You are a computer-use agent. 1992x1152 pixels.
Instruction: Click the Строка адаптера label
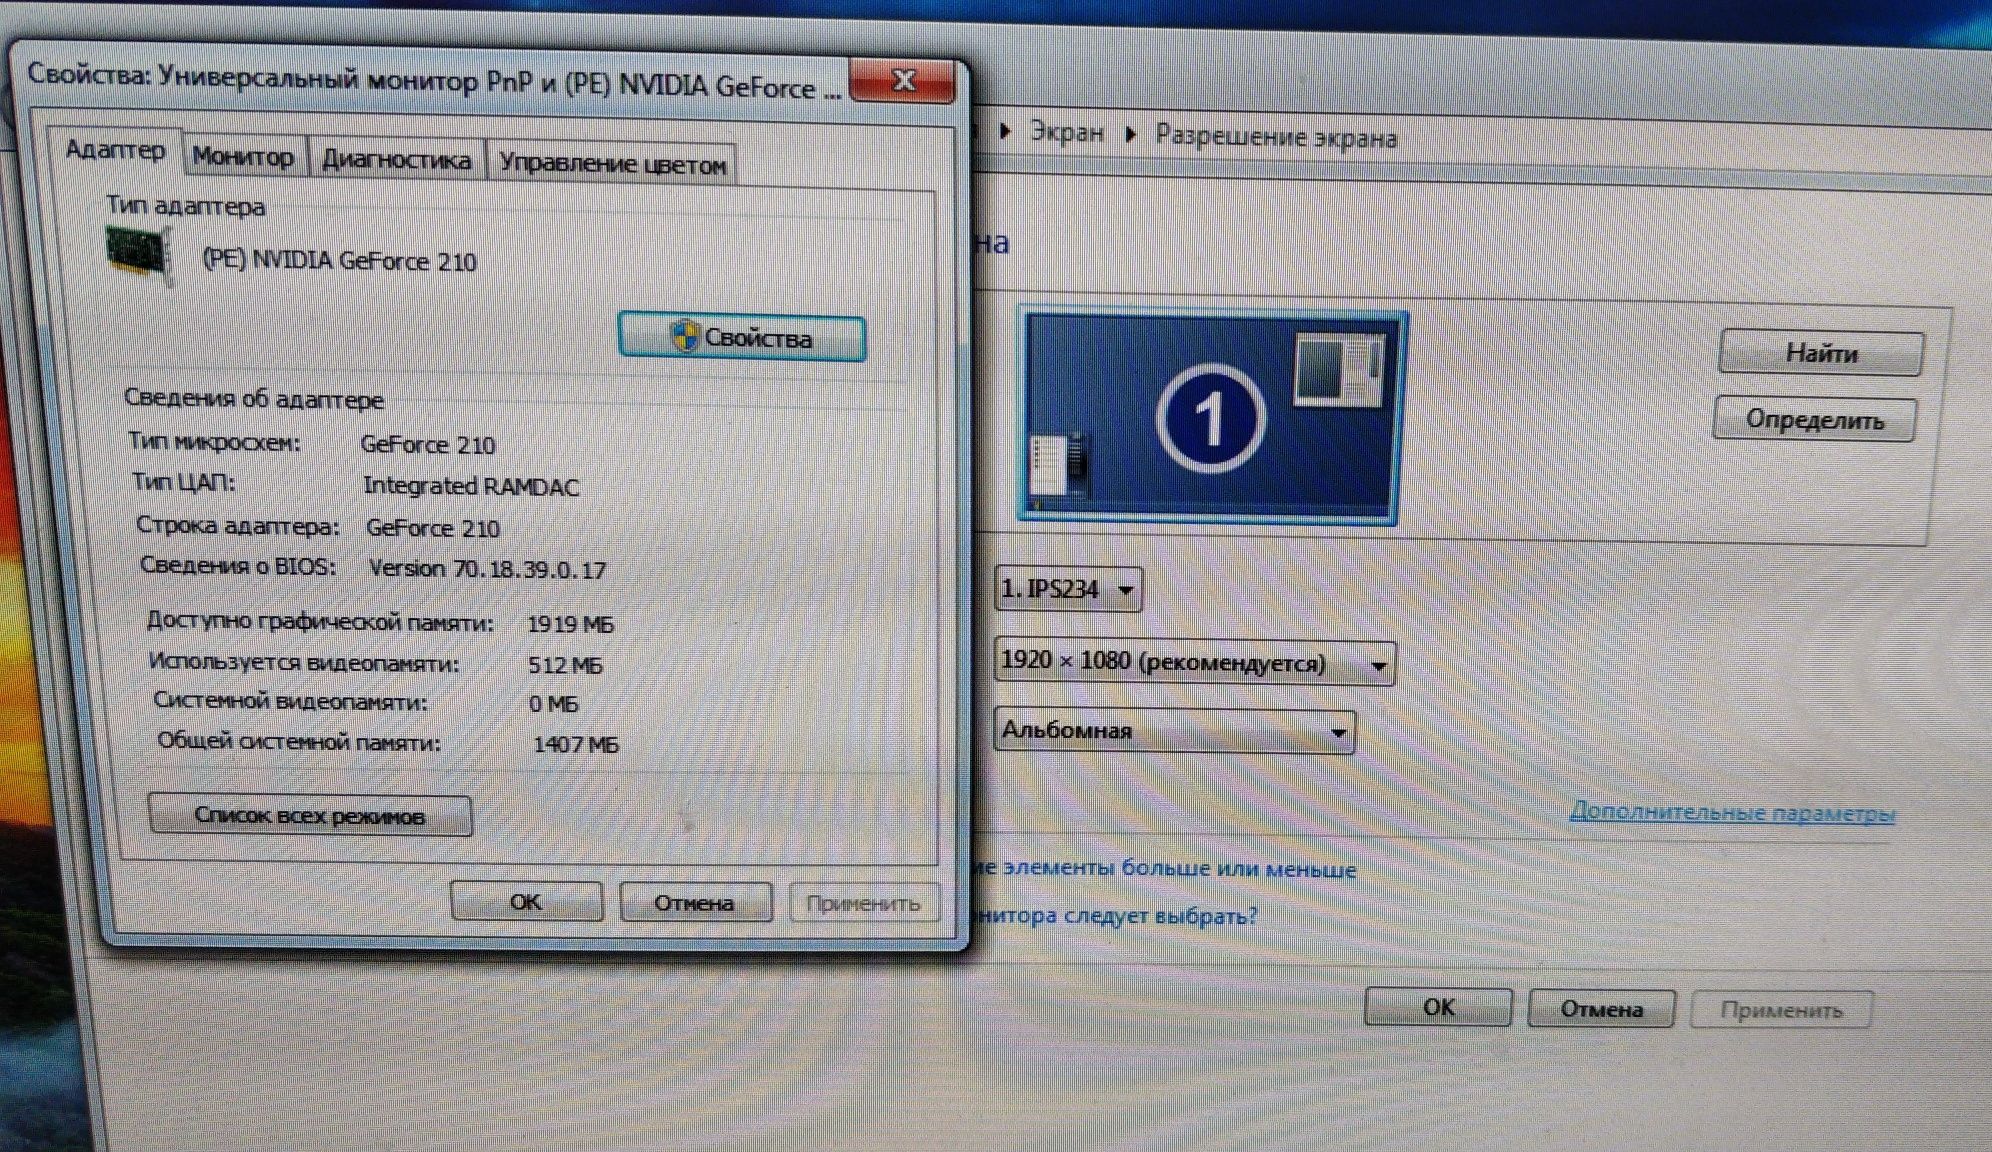(x=238, y=525)
